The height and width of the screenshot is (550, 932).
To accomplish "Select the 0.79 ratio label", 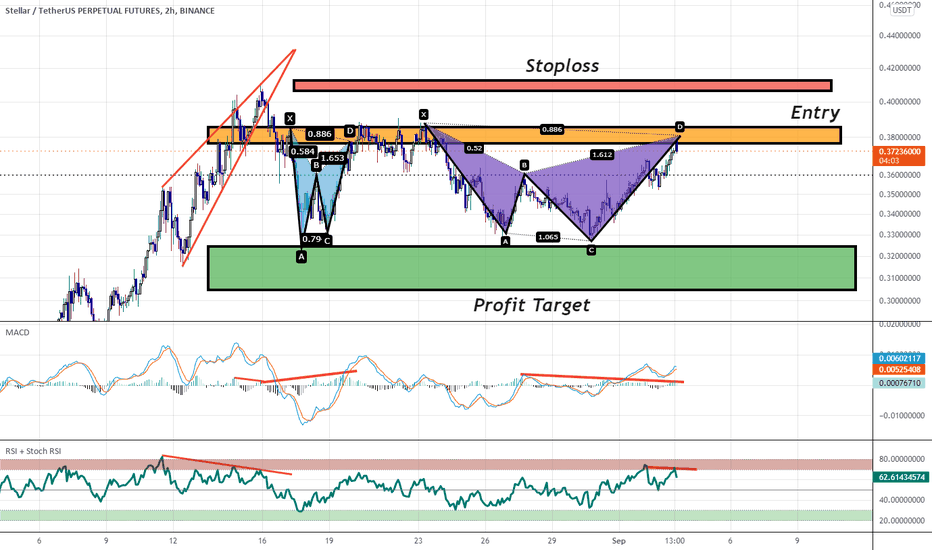I will click(311, 239).
